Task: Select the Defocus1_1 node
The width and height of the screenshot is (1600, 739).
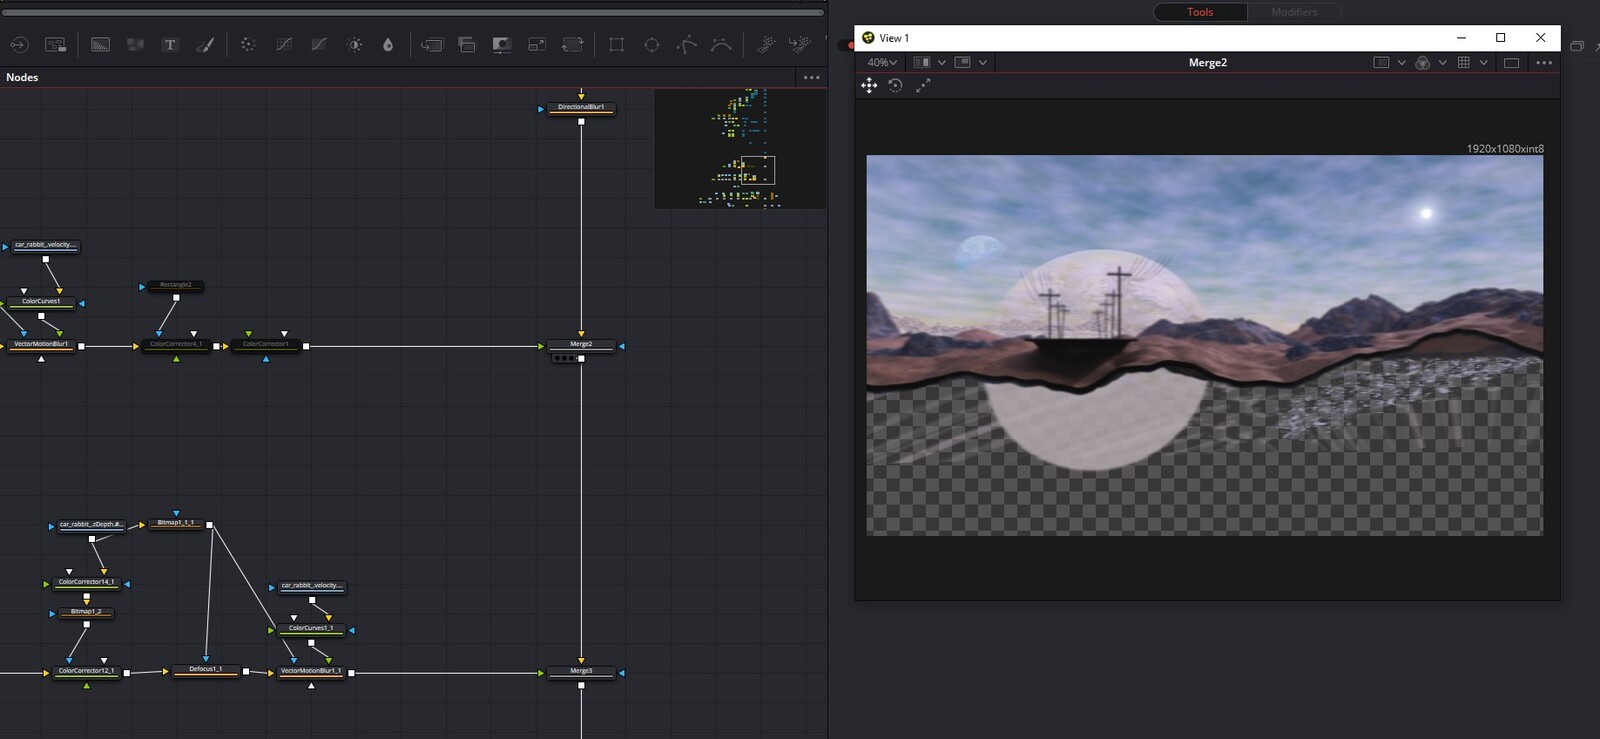Action: (x=206, y=670)
